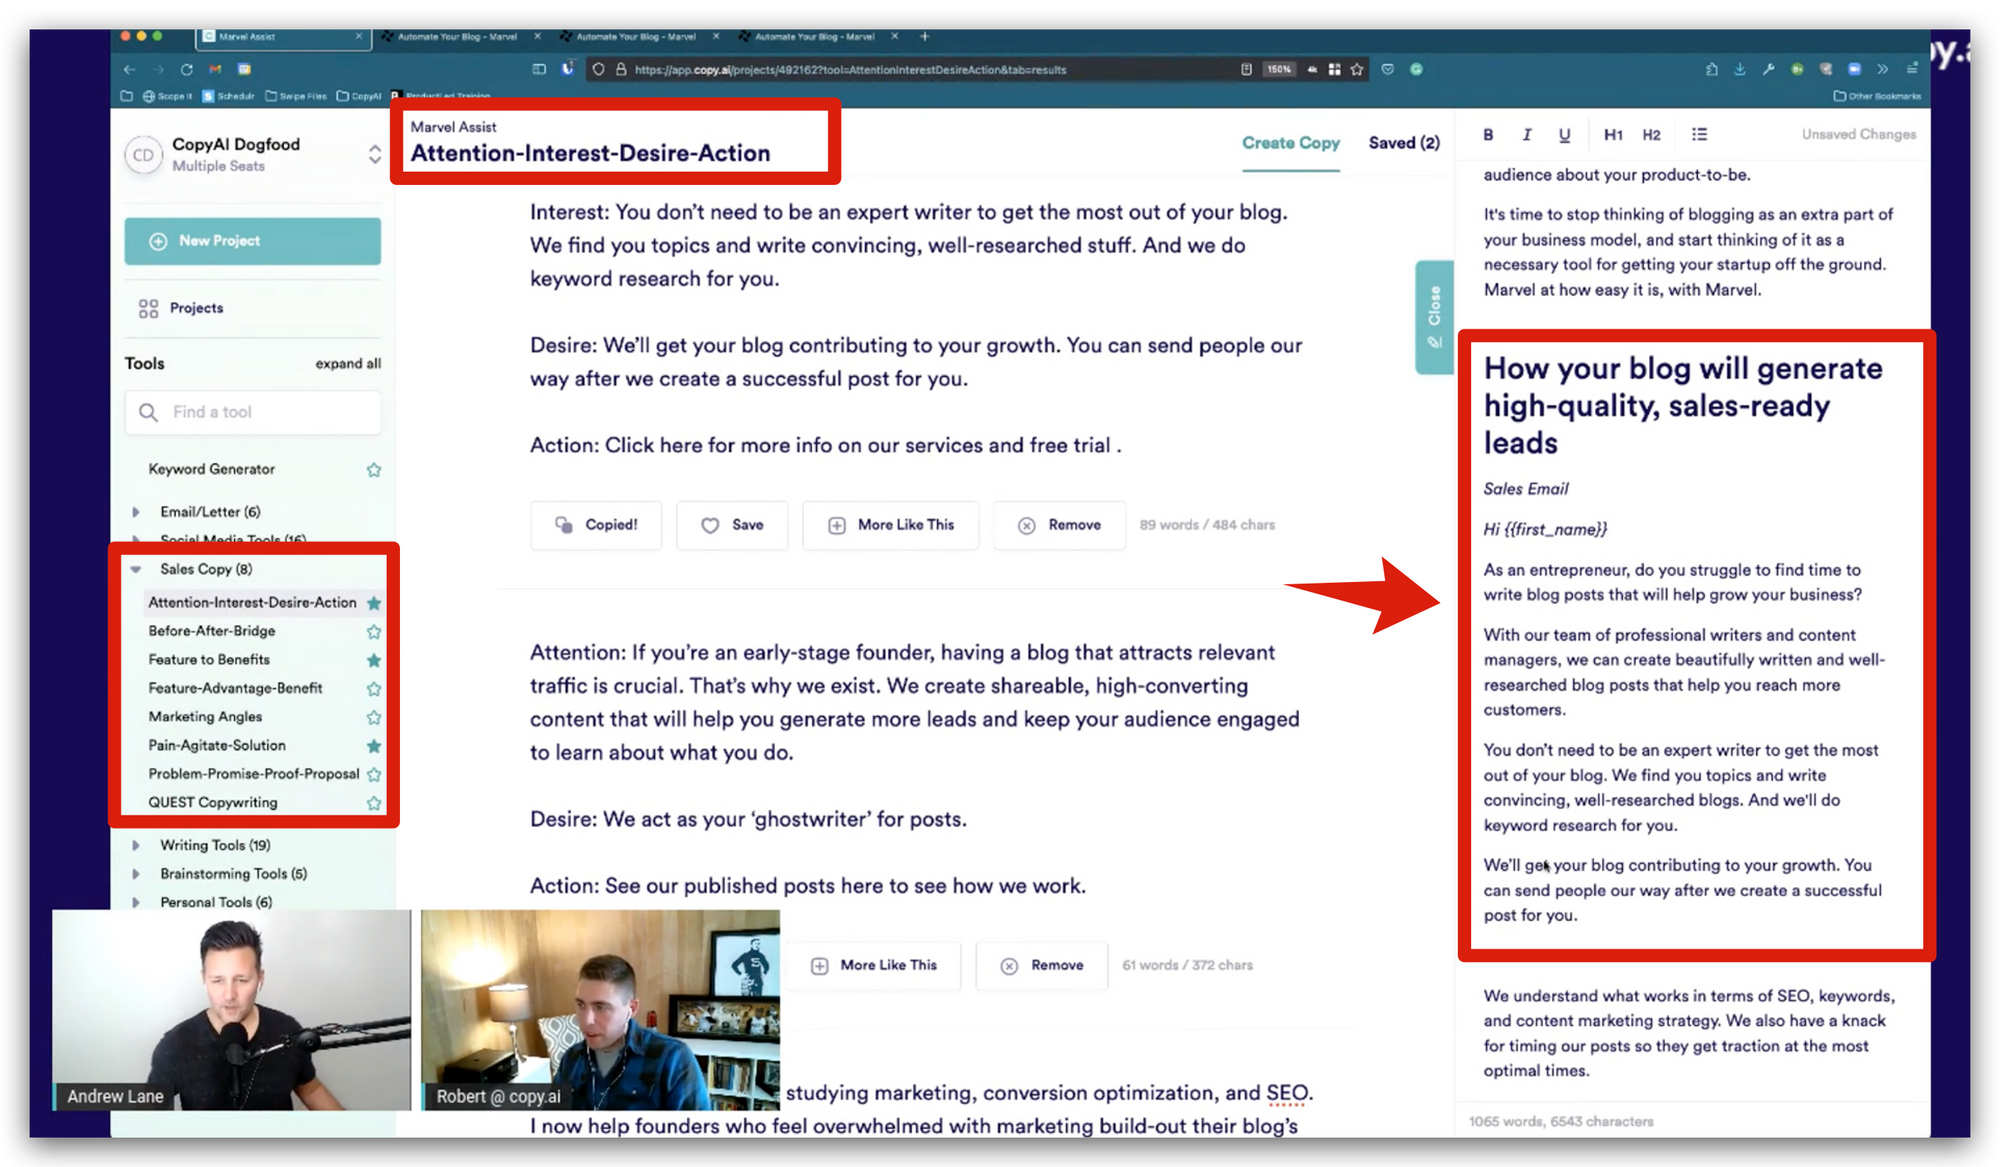
Task: Open the Other Bookmarks folder
Action: 1877,96
